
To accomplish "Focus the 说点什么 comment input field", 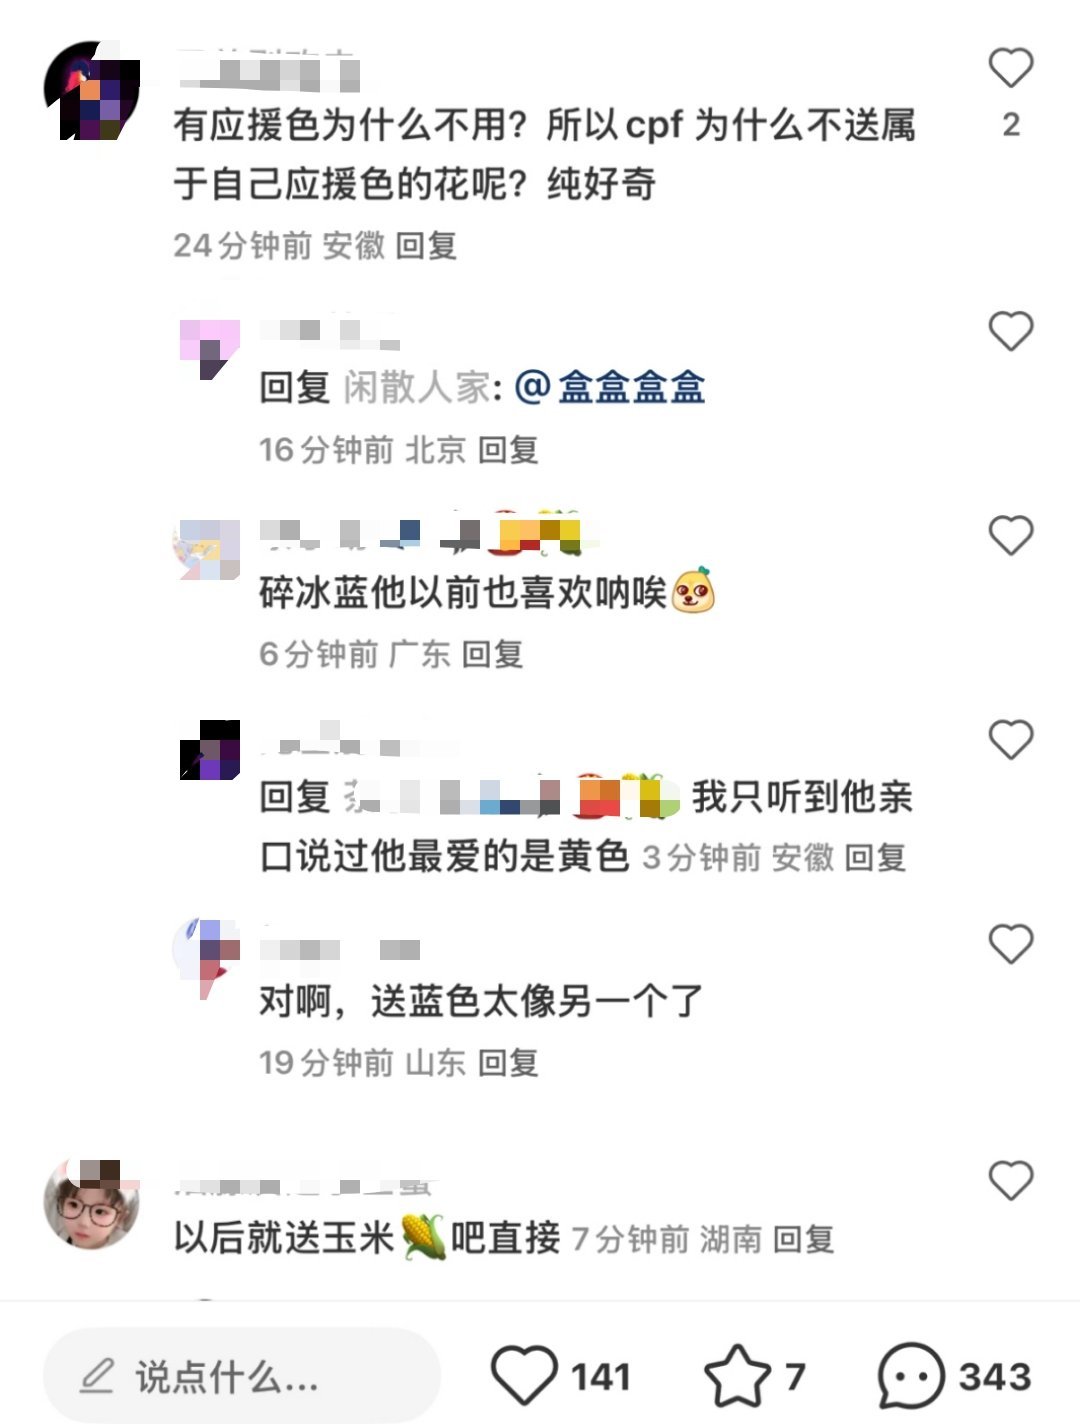I will 242,1376.
